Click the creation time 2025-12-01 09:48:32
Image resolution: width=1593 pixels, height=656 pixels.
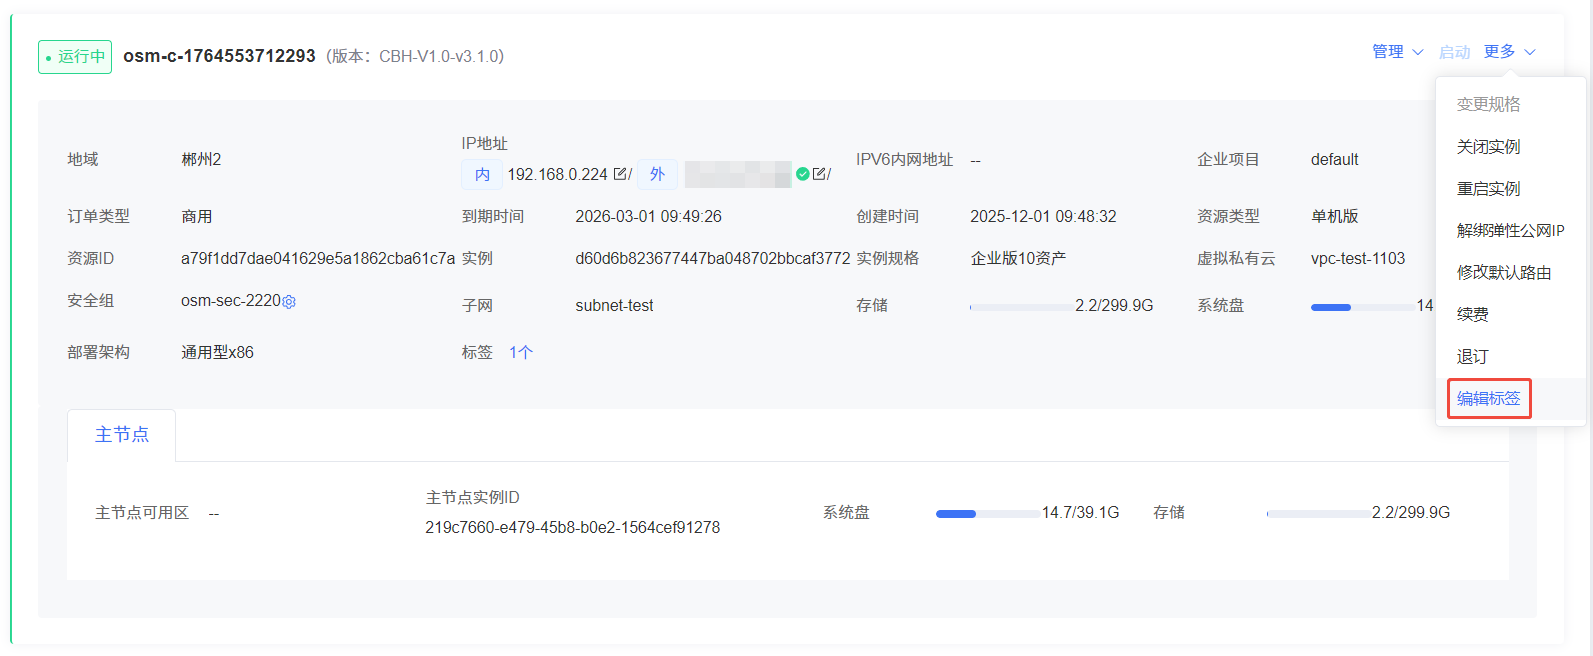(x=1043, y=216)
